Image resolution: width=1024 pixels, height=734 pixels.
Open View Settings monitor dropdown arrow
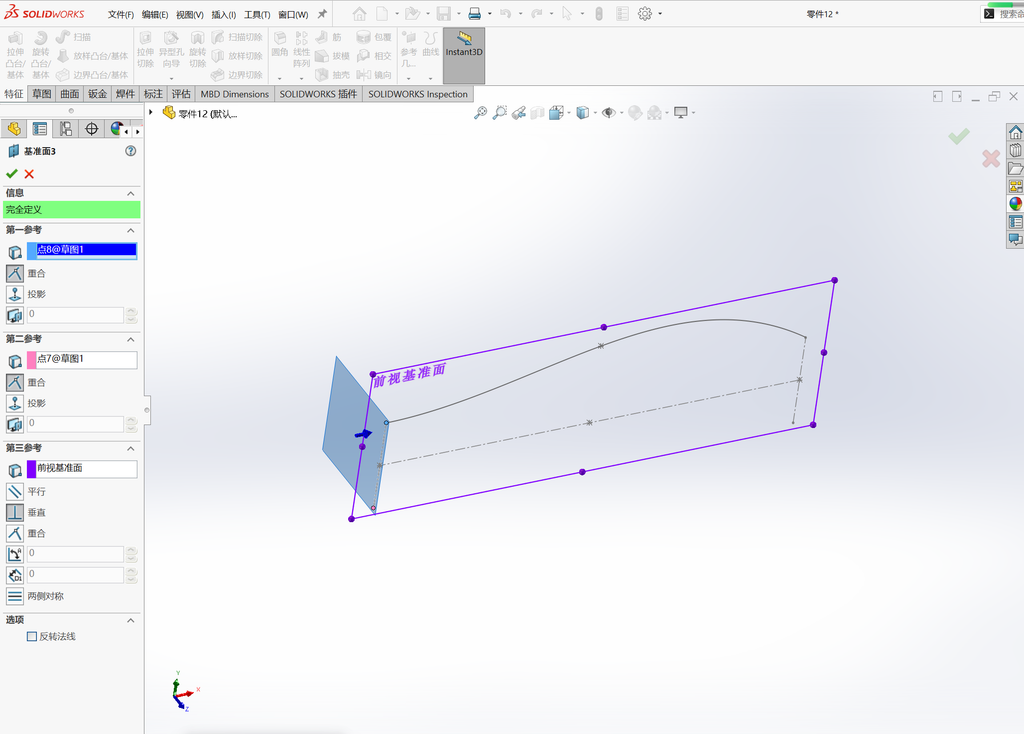[x=694, y=113]
